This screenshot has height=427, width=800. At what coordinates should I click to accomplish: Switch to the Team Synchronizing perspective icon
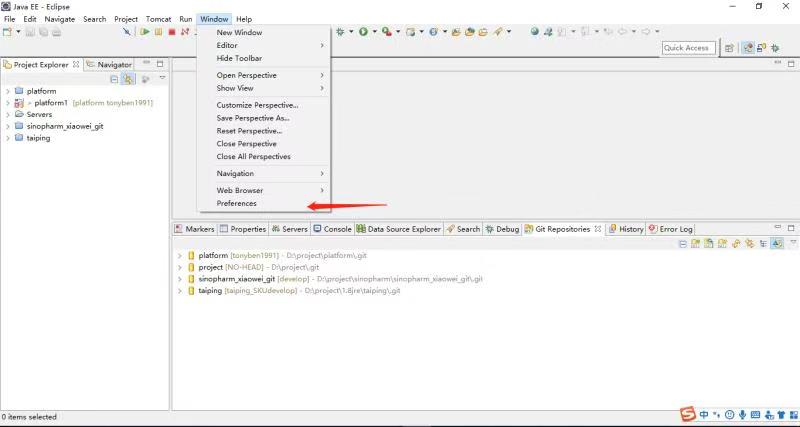click(761, 48)
